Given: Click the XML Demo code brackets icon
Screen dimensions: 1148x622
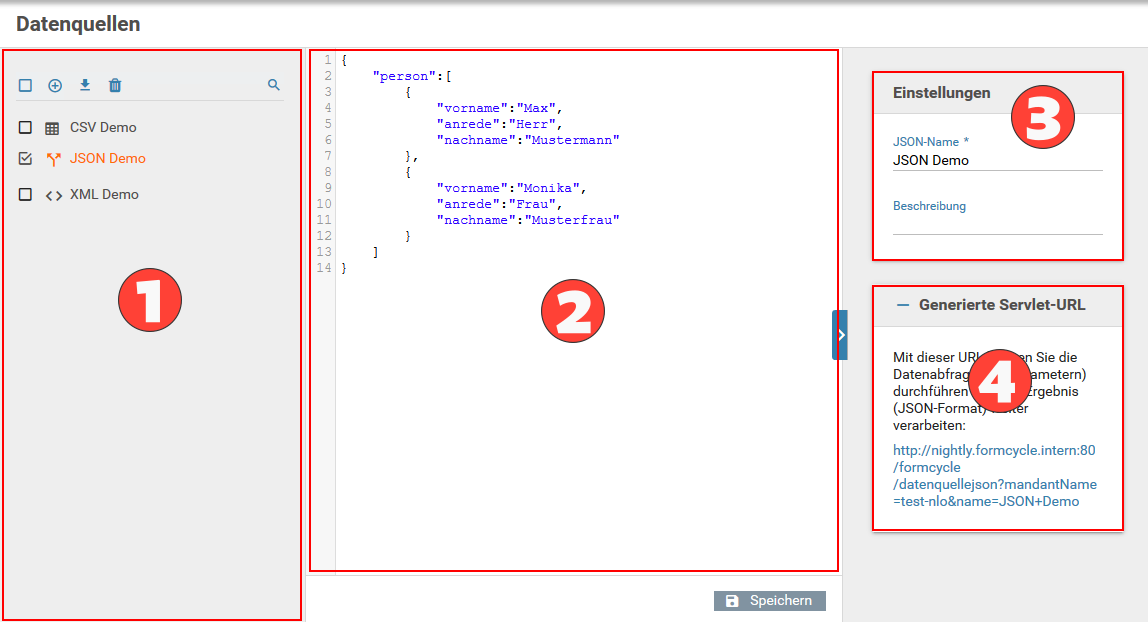Looking at the screenshot, I should tap(53, 195).
